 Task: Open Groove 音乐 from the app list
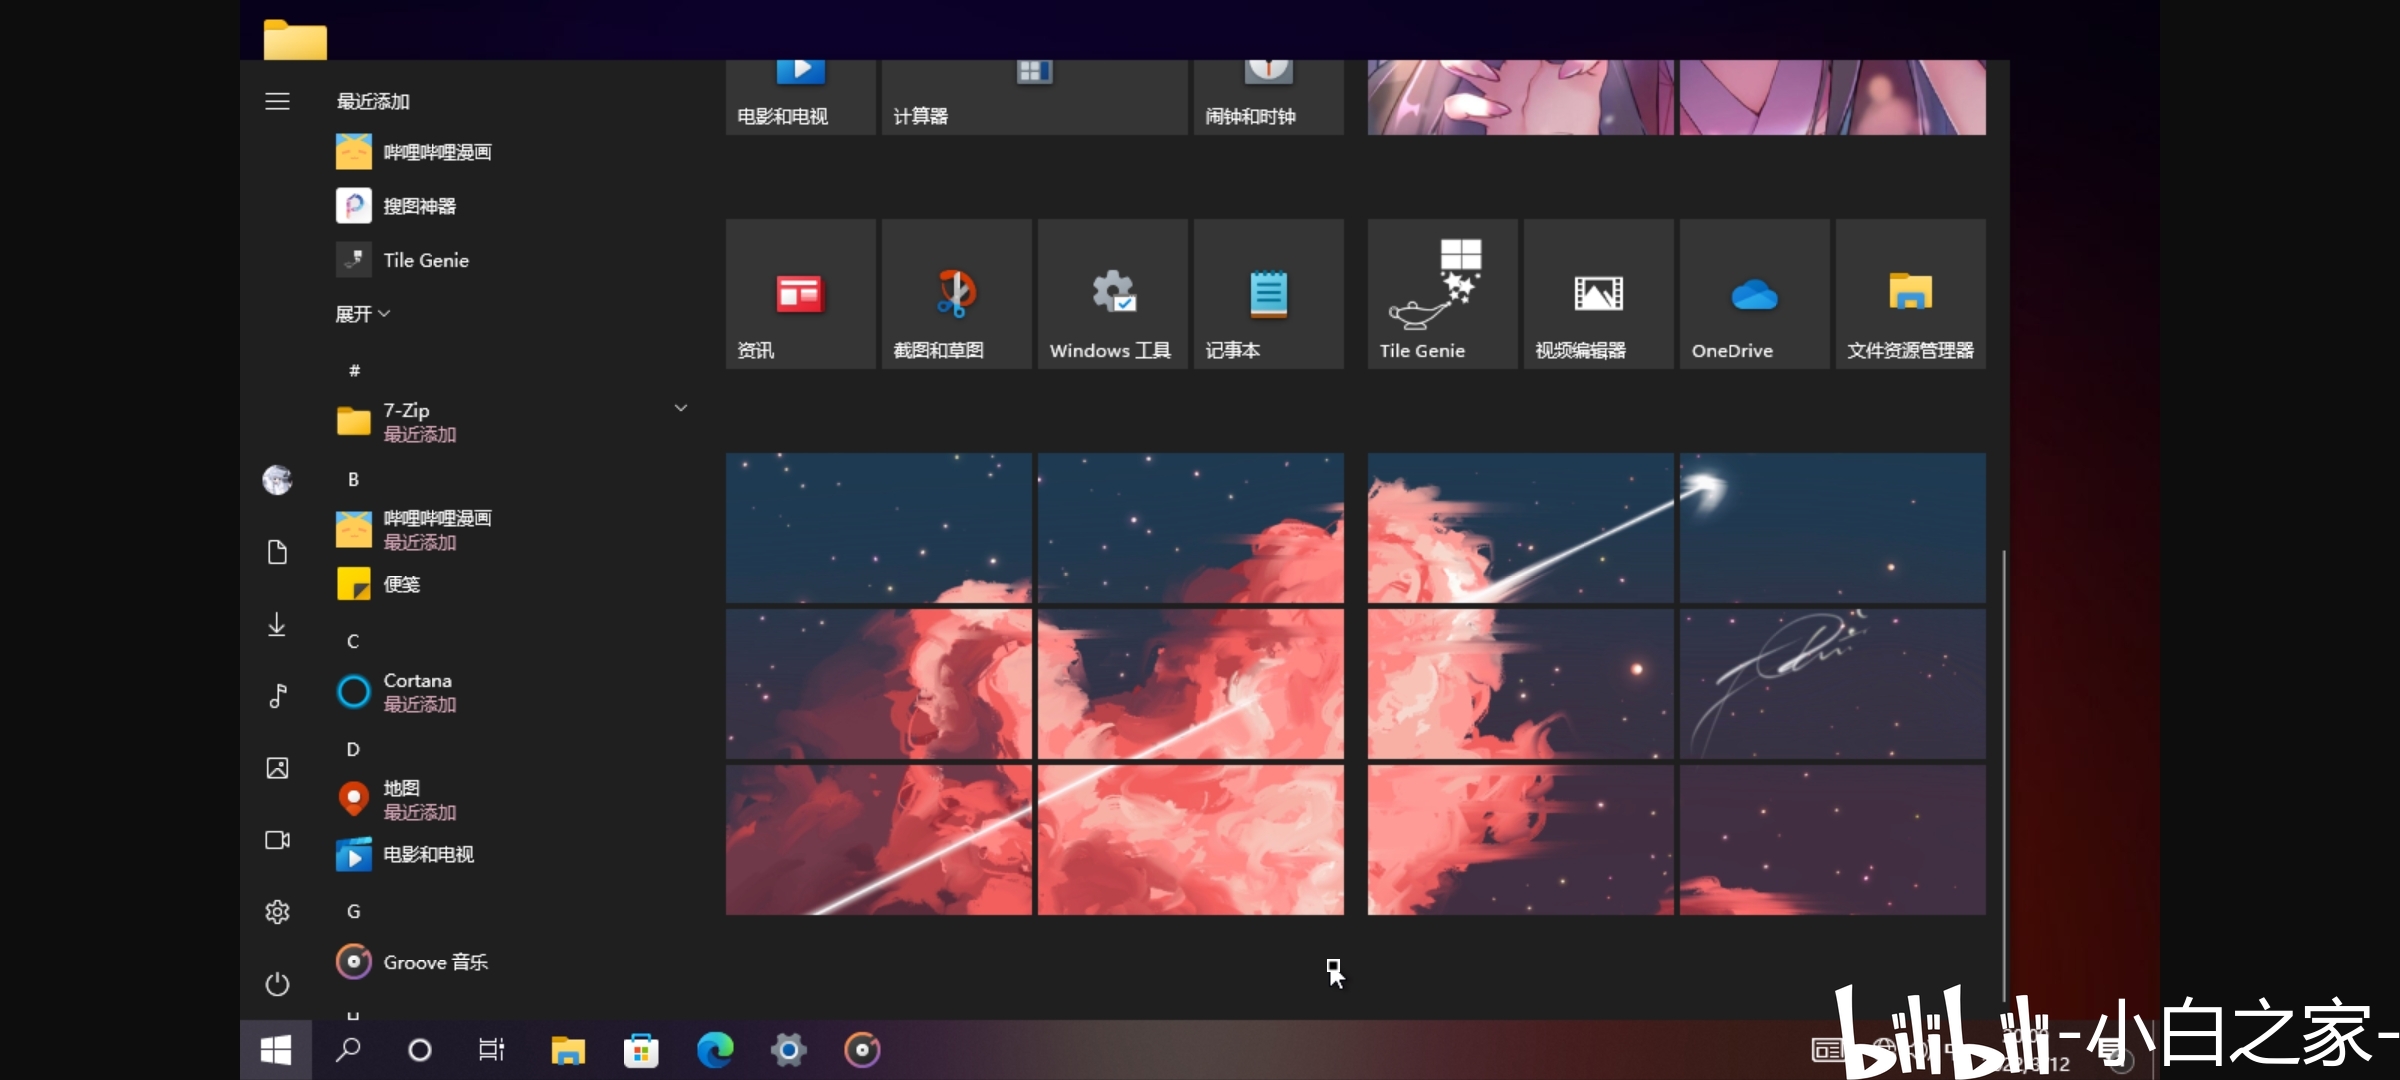tap(434, 961)
